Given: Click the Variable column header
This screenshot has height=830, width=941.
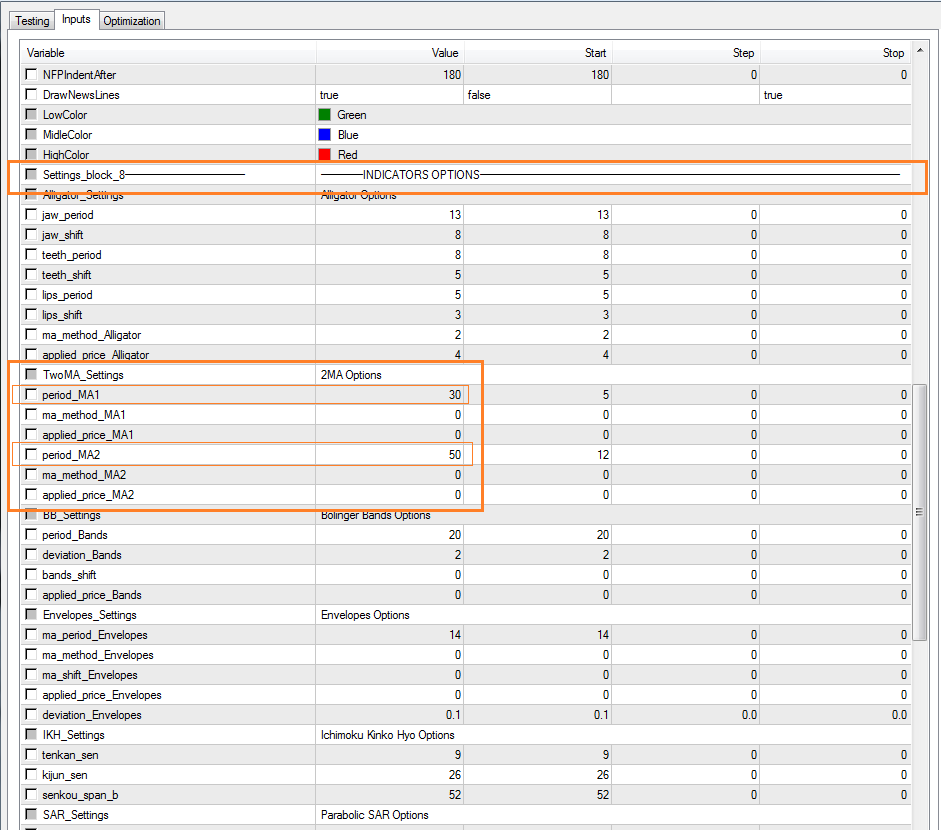Looking at the screenshot, I should (x=168, y=53).
